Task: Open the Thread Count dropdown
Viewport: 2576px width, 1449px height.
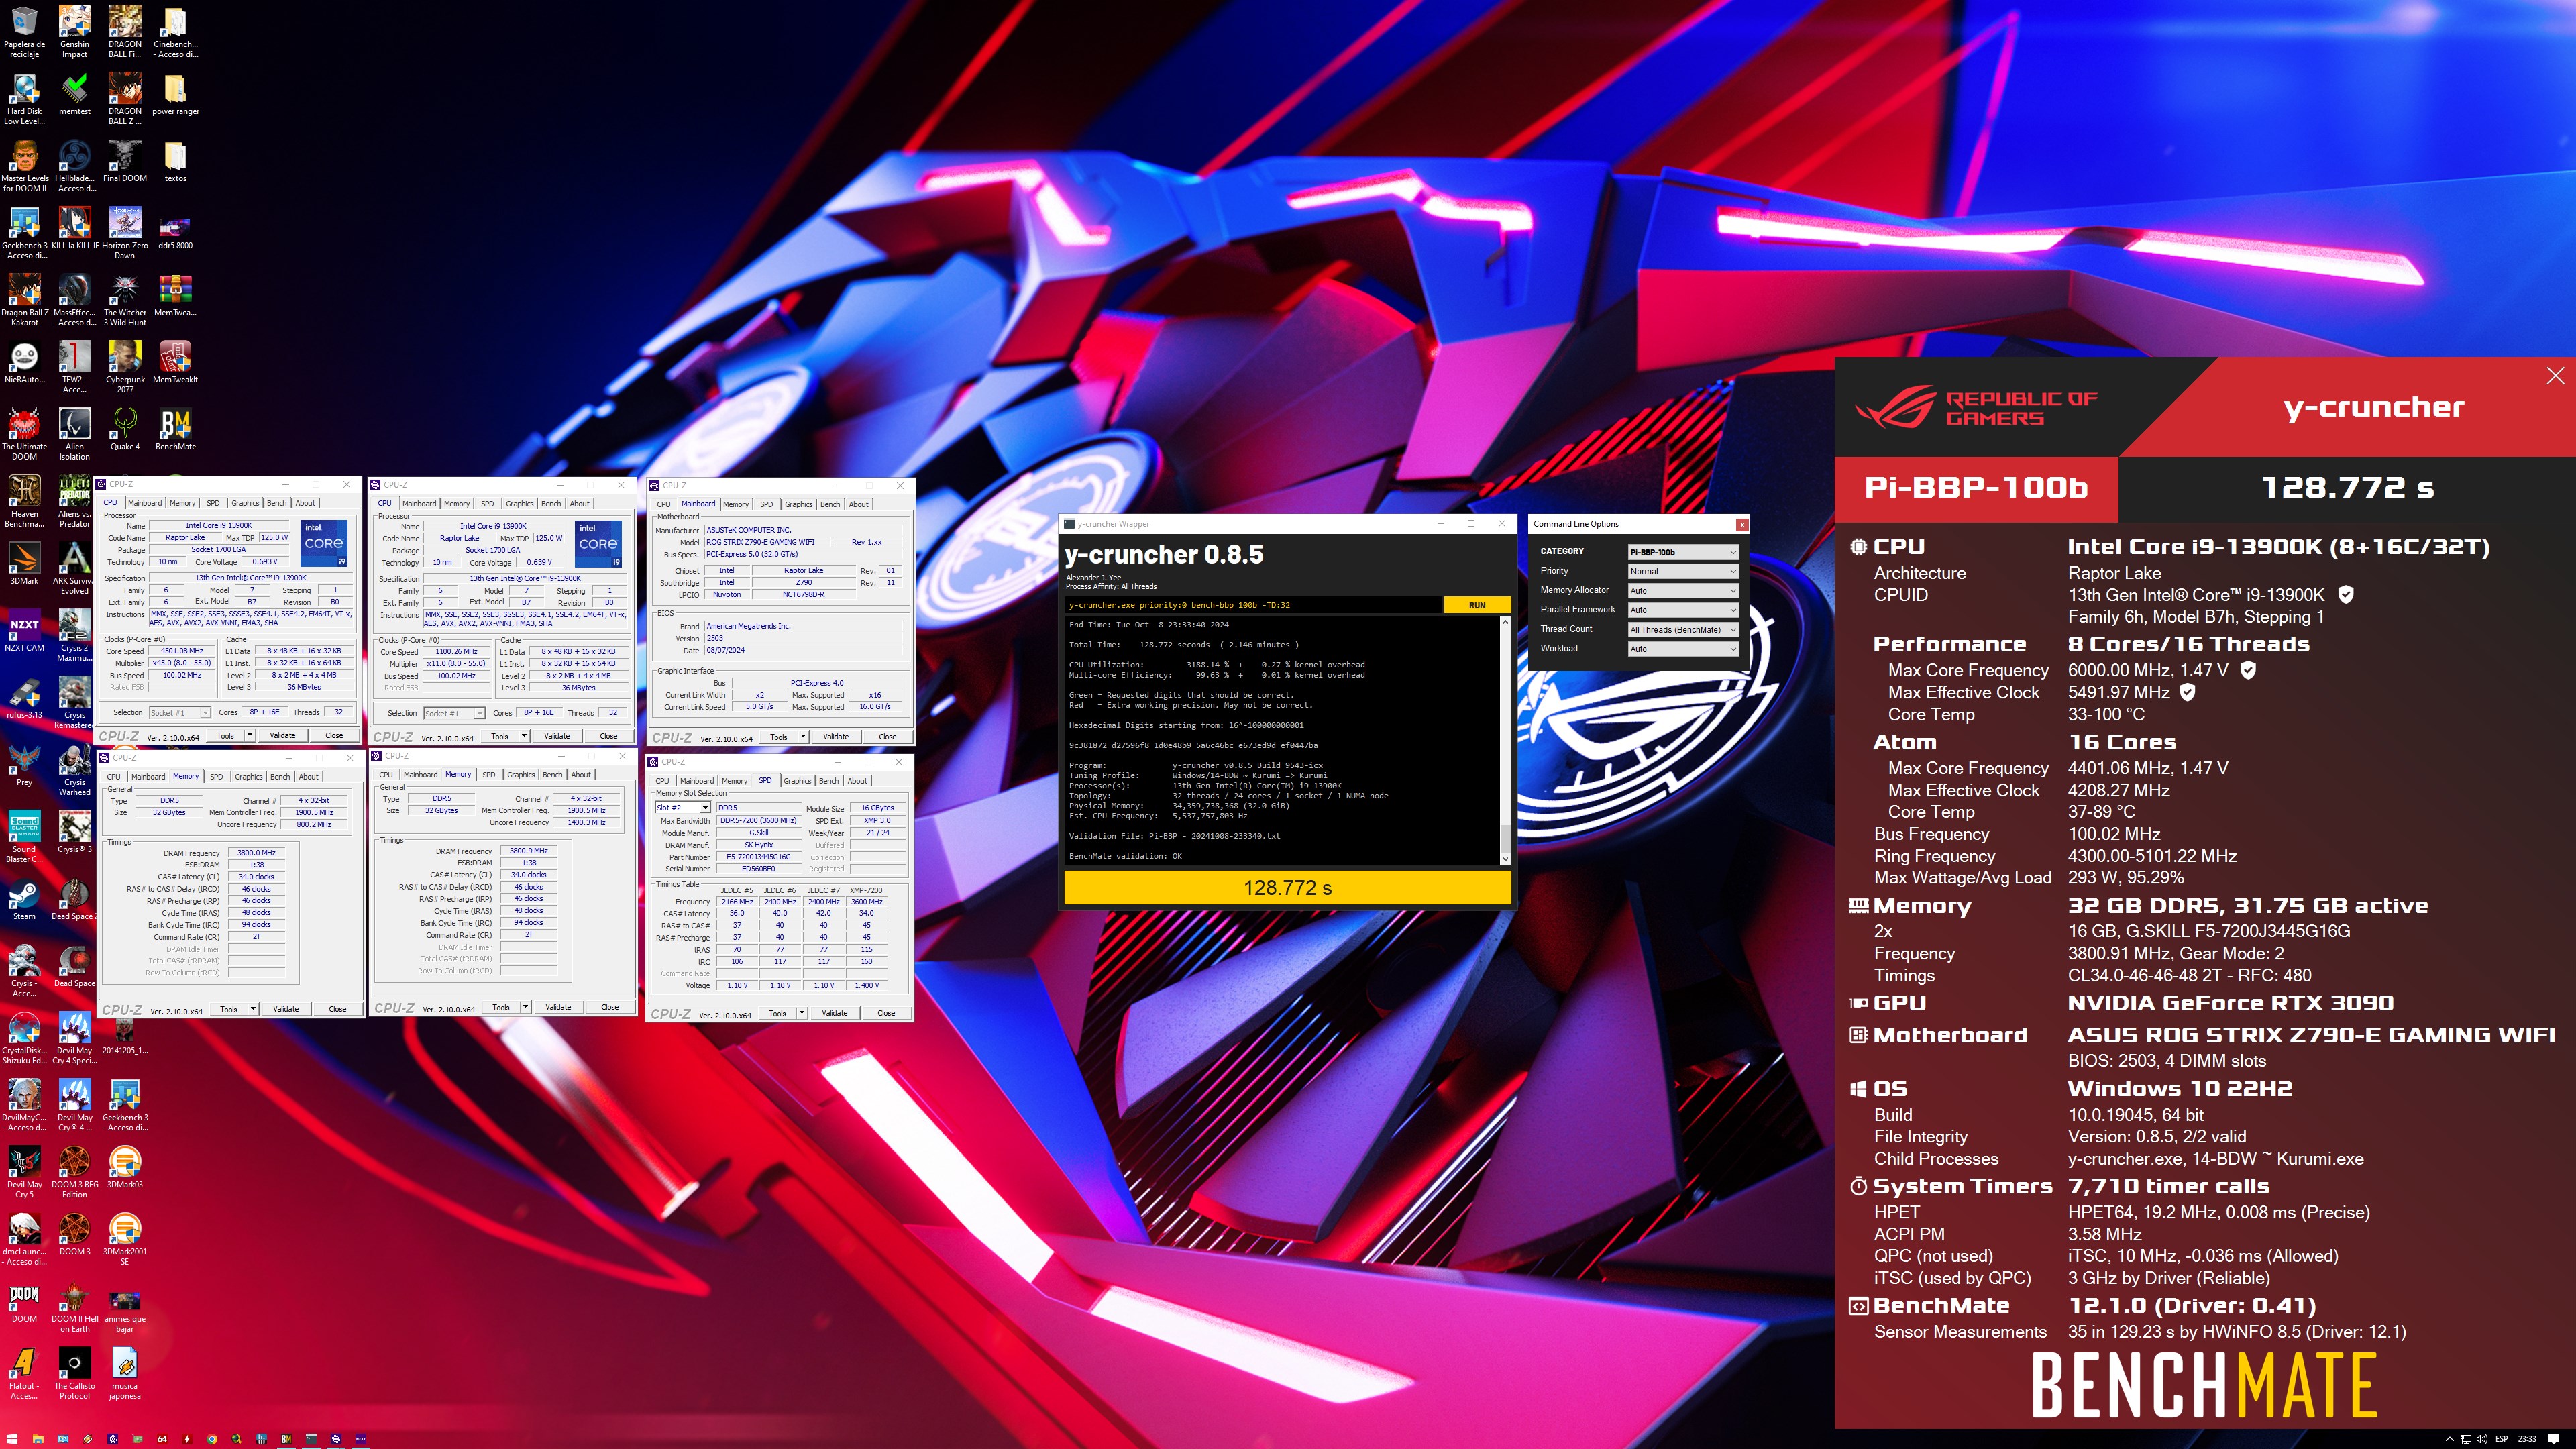Action: click(x=1683, y=629)
